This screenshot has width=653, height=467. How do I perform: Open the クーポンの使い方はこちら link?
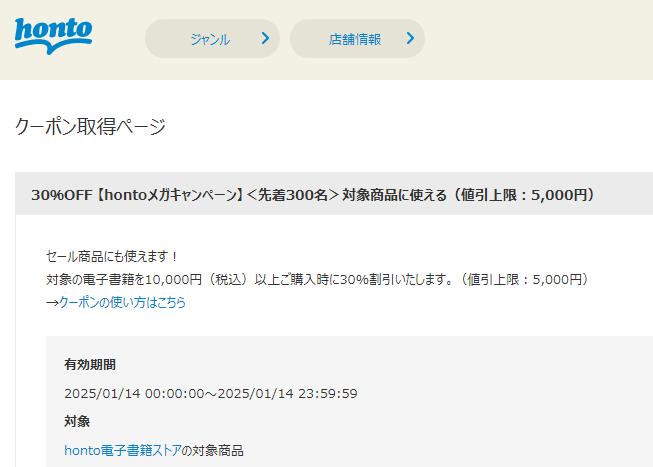tap(122, 302)
